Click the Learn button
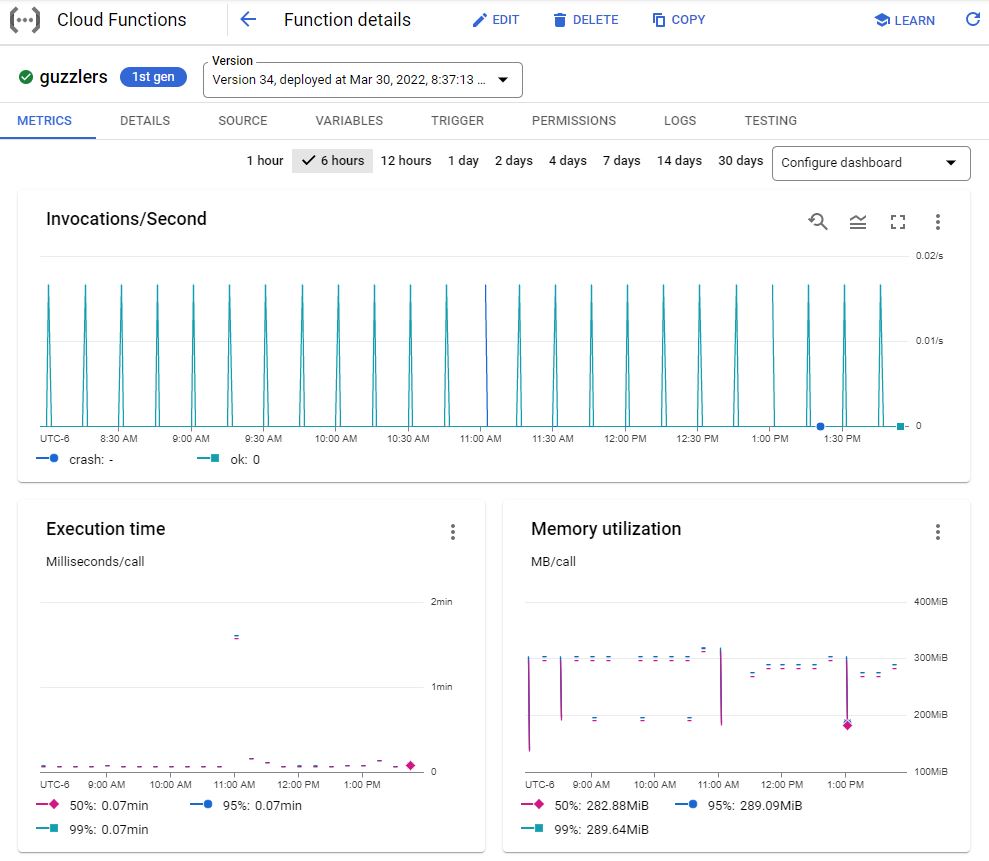989x861 pixels. point(905,20)
